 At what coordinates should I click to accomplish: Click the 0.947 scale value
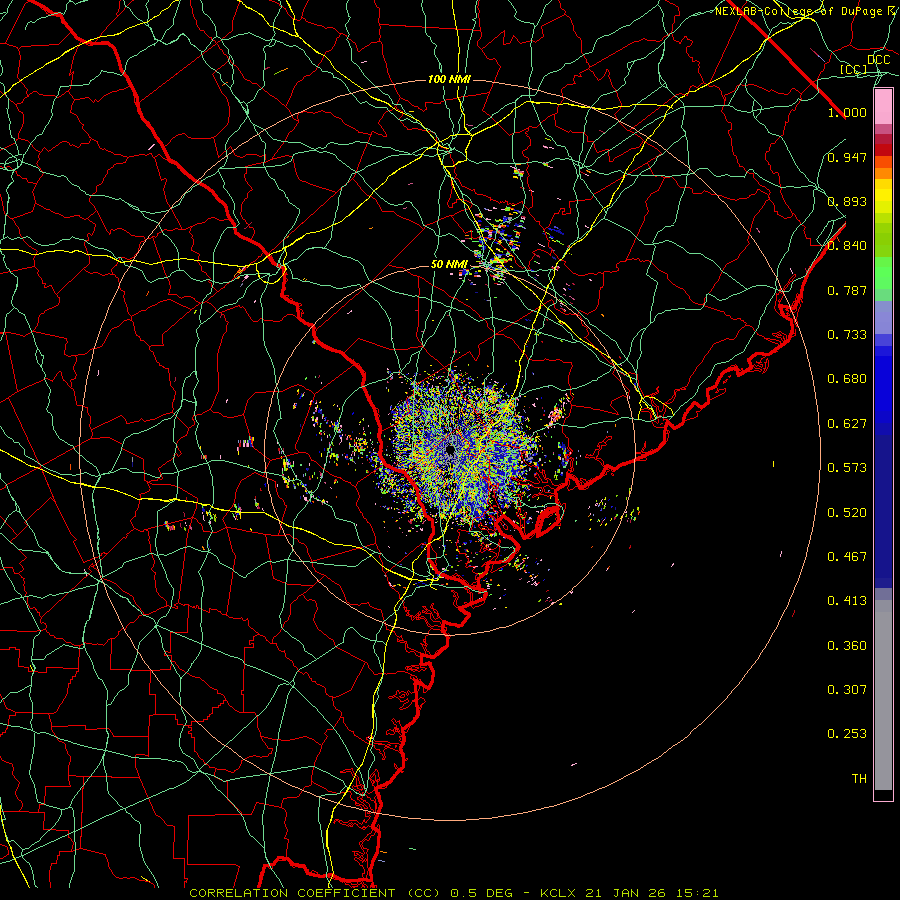point(847,157)
